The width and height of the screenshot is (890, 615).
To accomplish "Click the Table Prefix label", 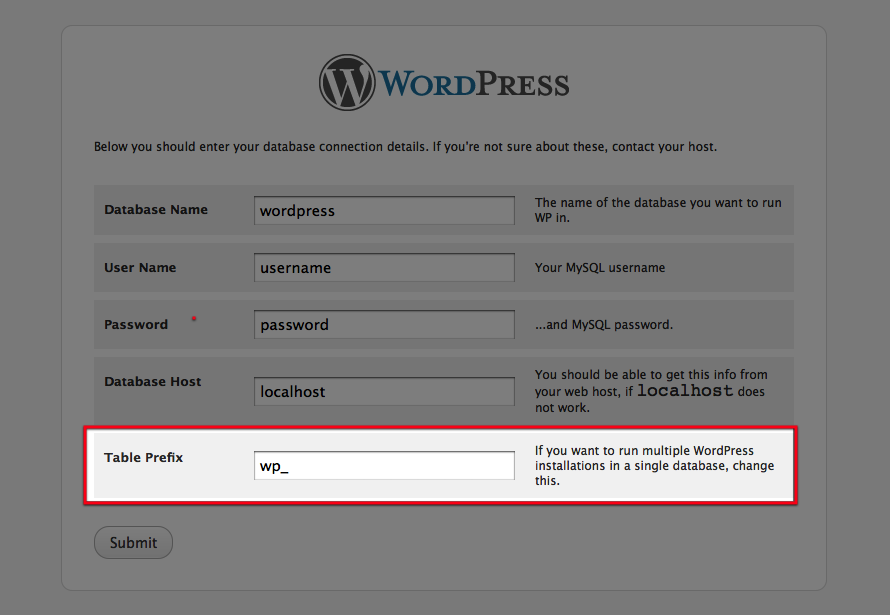I will tap(144, 457).
